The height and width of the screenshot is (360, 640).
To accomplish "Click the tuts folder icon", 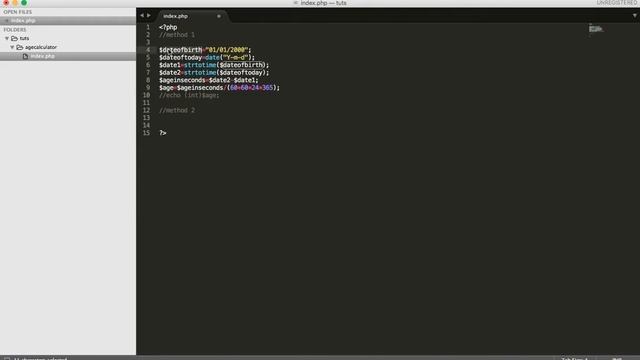I will tap(14, 38).
